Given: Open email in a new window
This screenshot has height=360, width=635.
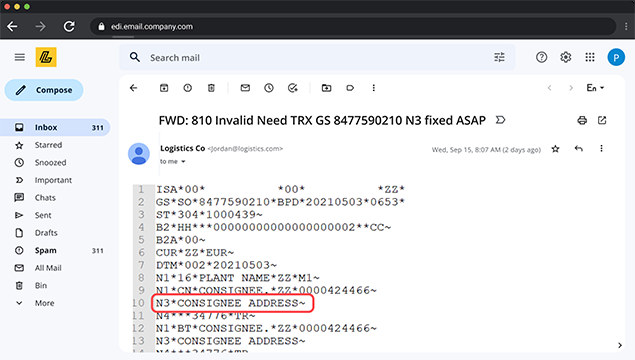Looking at the screenshot, I should tap(602, 120).
